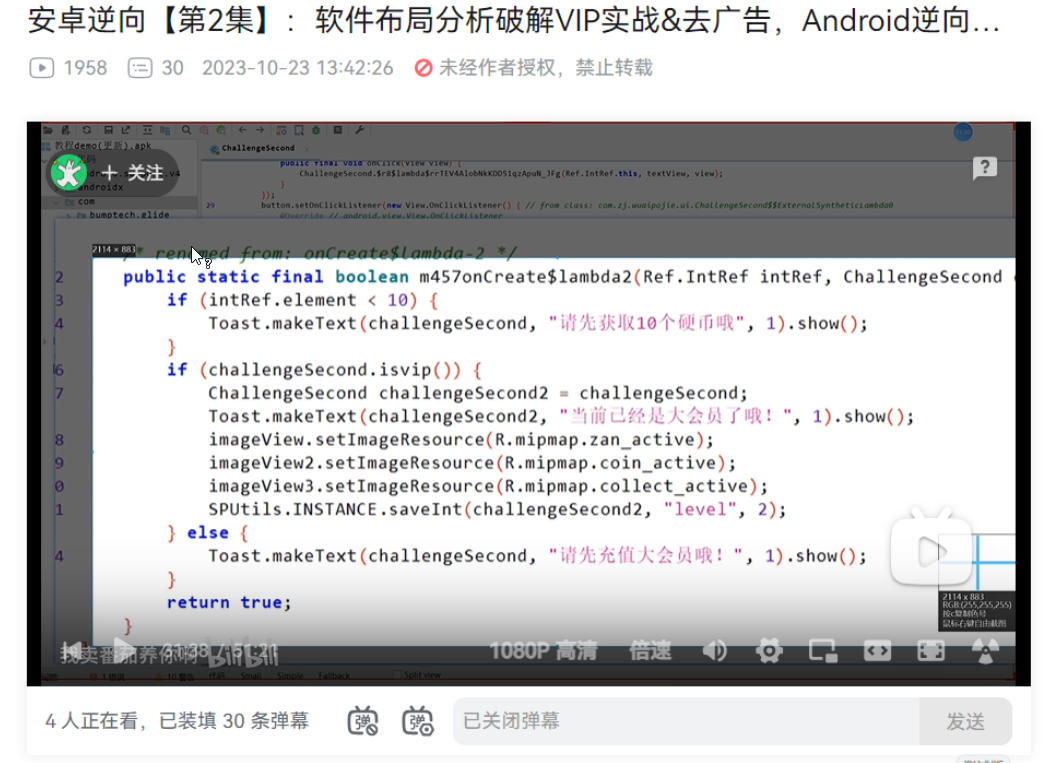Open the 1080P 高清 quality menu
The width and height of the screenshot is (1046, 763).
tap(543, 650)
